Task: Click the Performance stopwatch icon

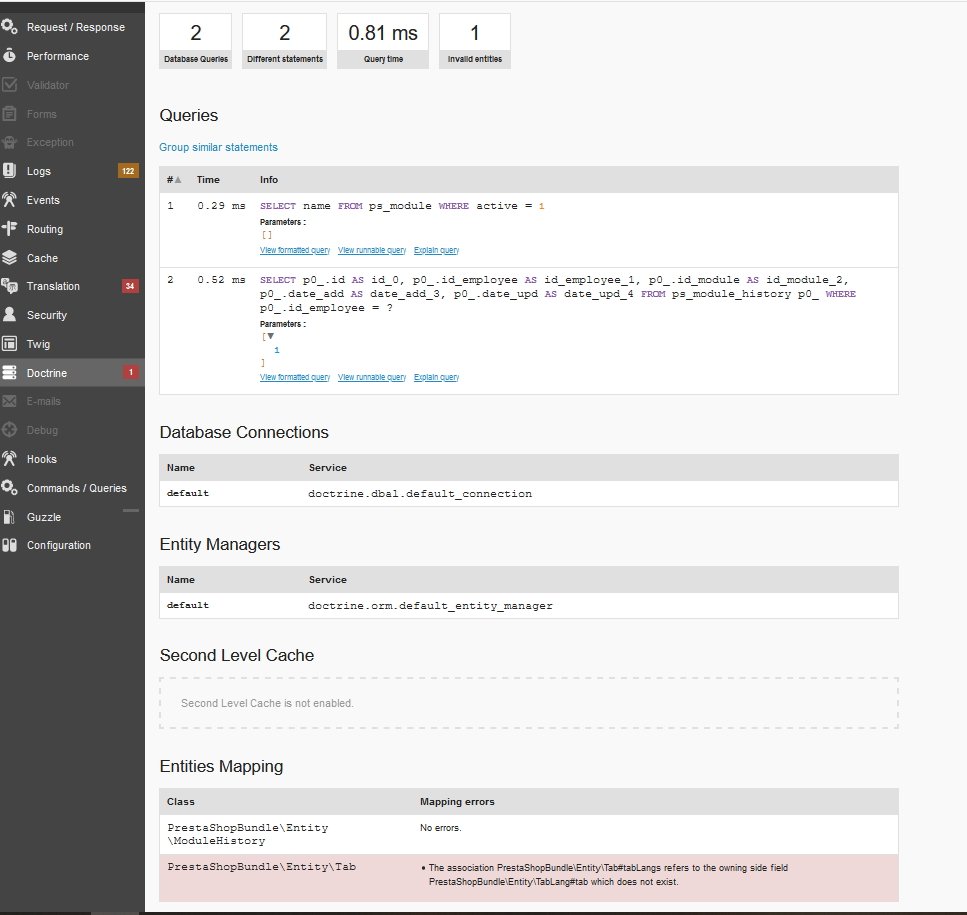Action: point(9,56)
